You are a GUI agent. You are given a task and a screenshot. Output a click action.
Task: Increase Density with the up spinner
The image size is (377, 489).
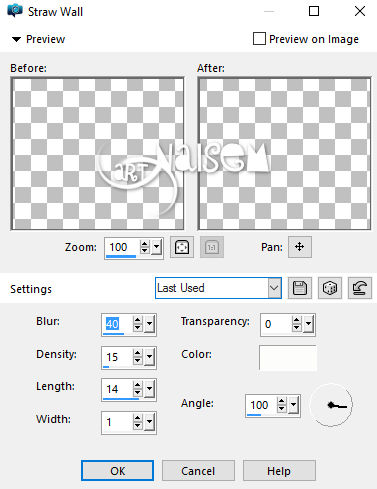137,353
